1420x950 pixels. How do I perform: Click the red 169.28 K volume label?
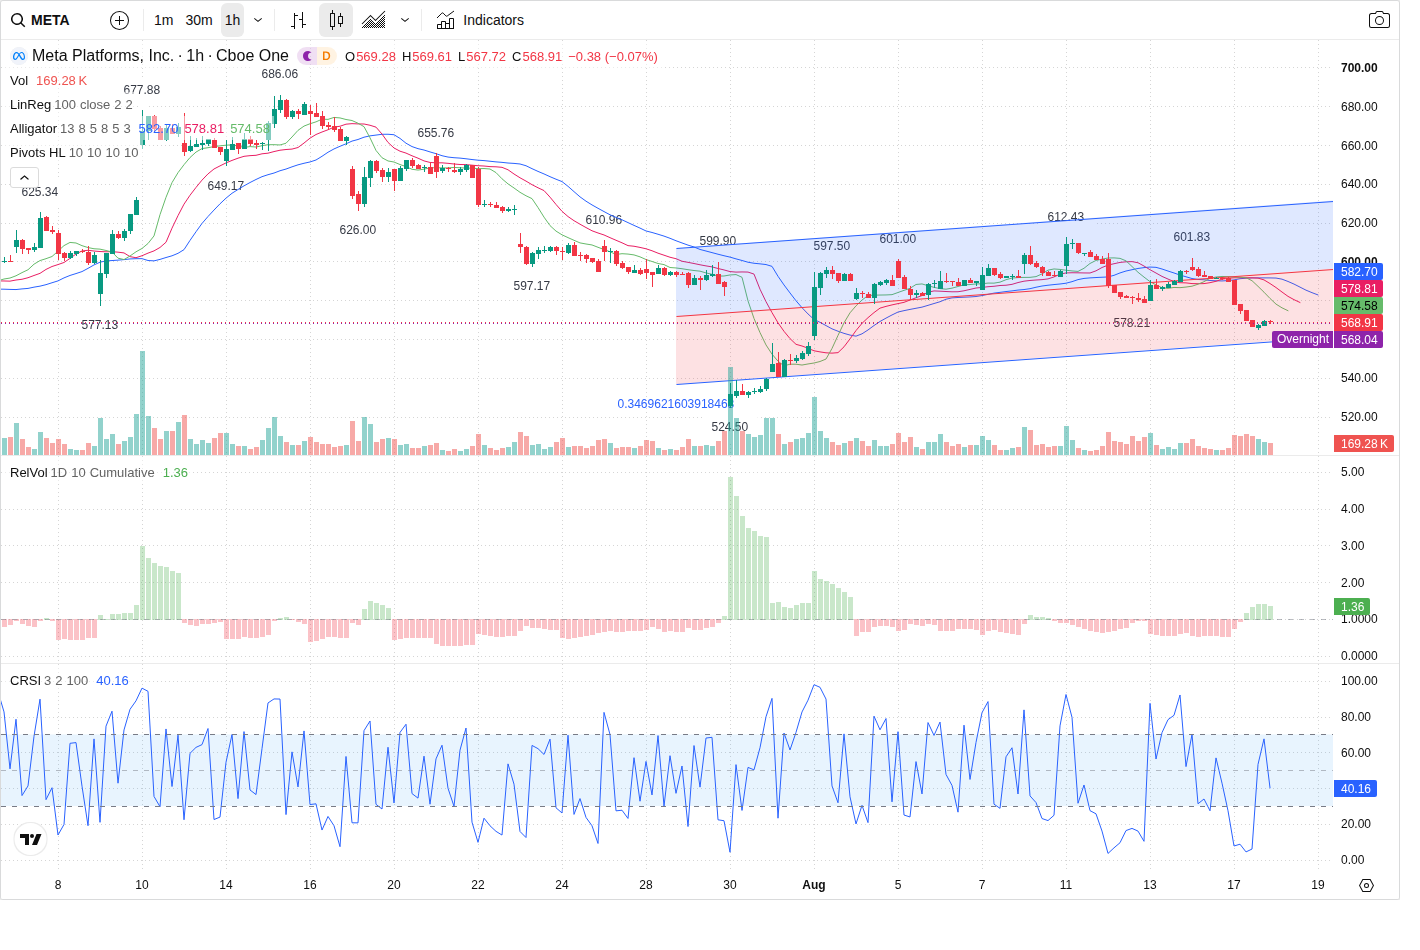[x=1364, y=444]
